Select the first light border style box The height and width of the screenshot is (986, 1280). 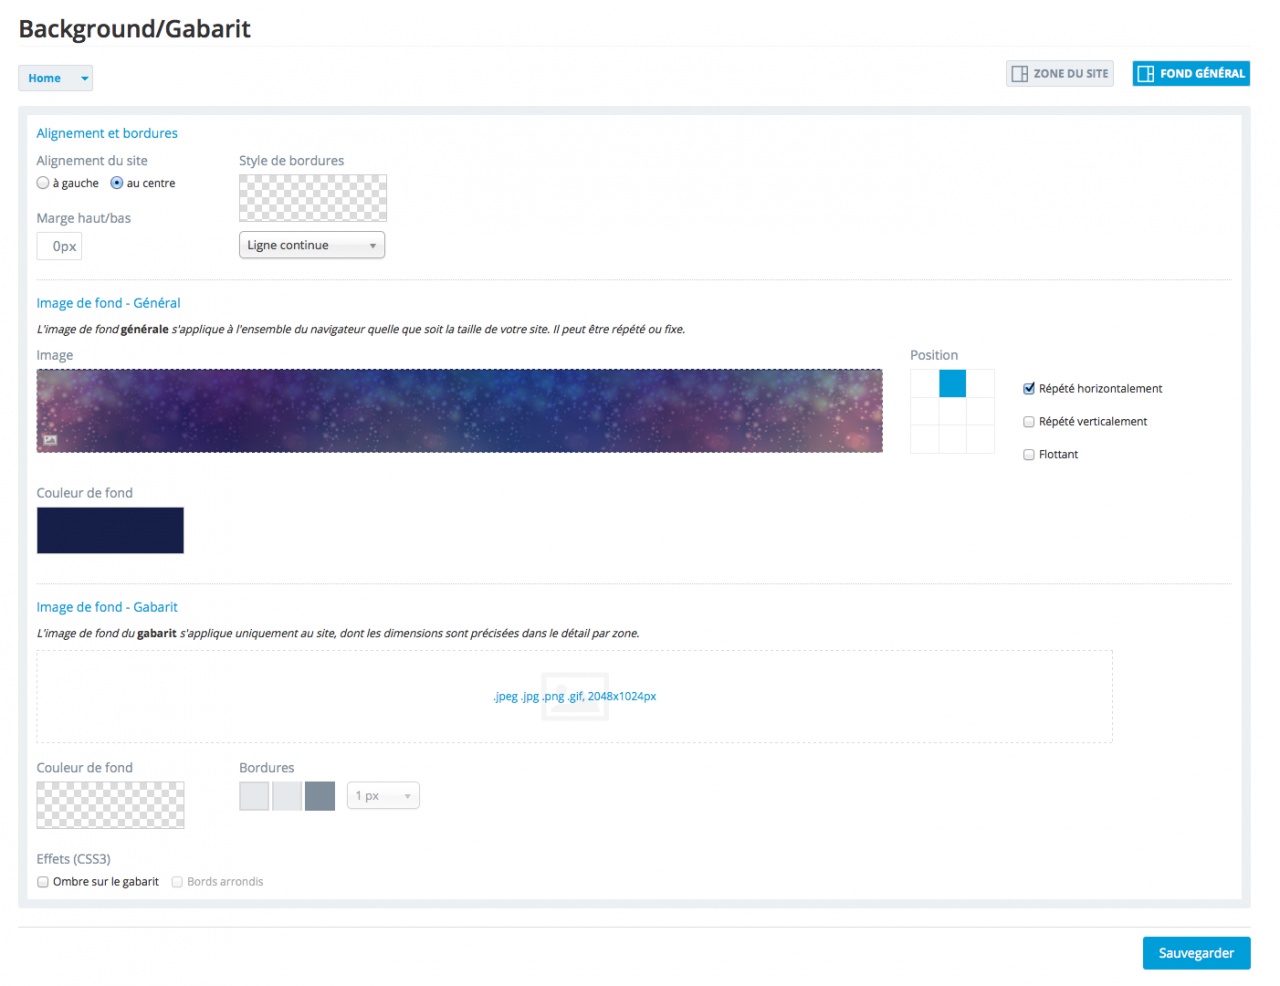[254, 796]
